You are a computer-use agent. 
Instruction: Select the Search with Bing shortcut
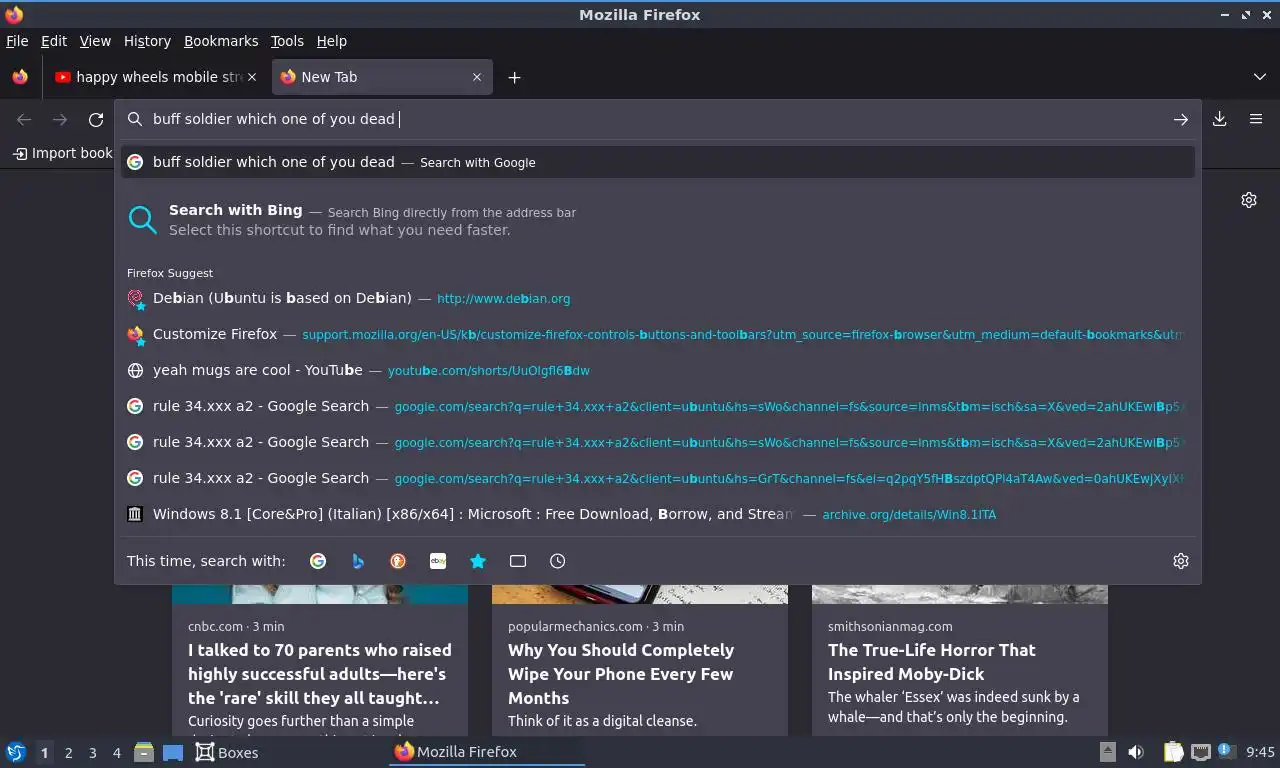[x=658, y=220]
